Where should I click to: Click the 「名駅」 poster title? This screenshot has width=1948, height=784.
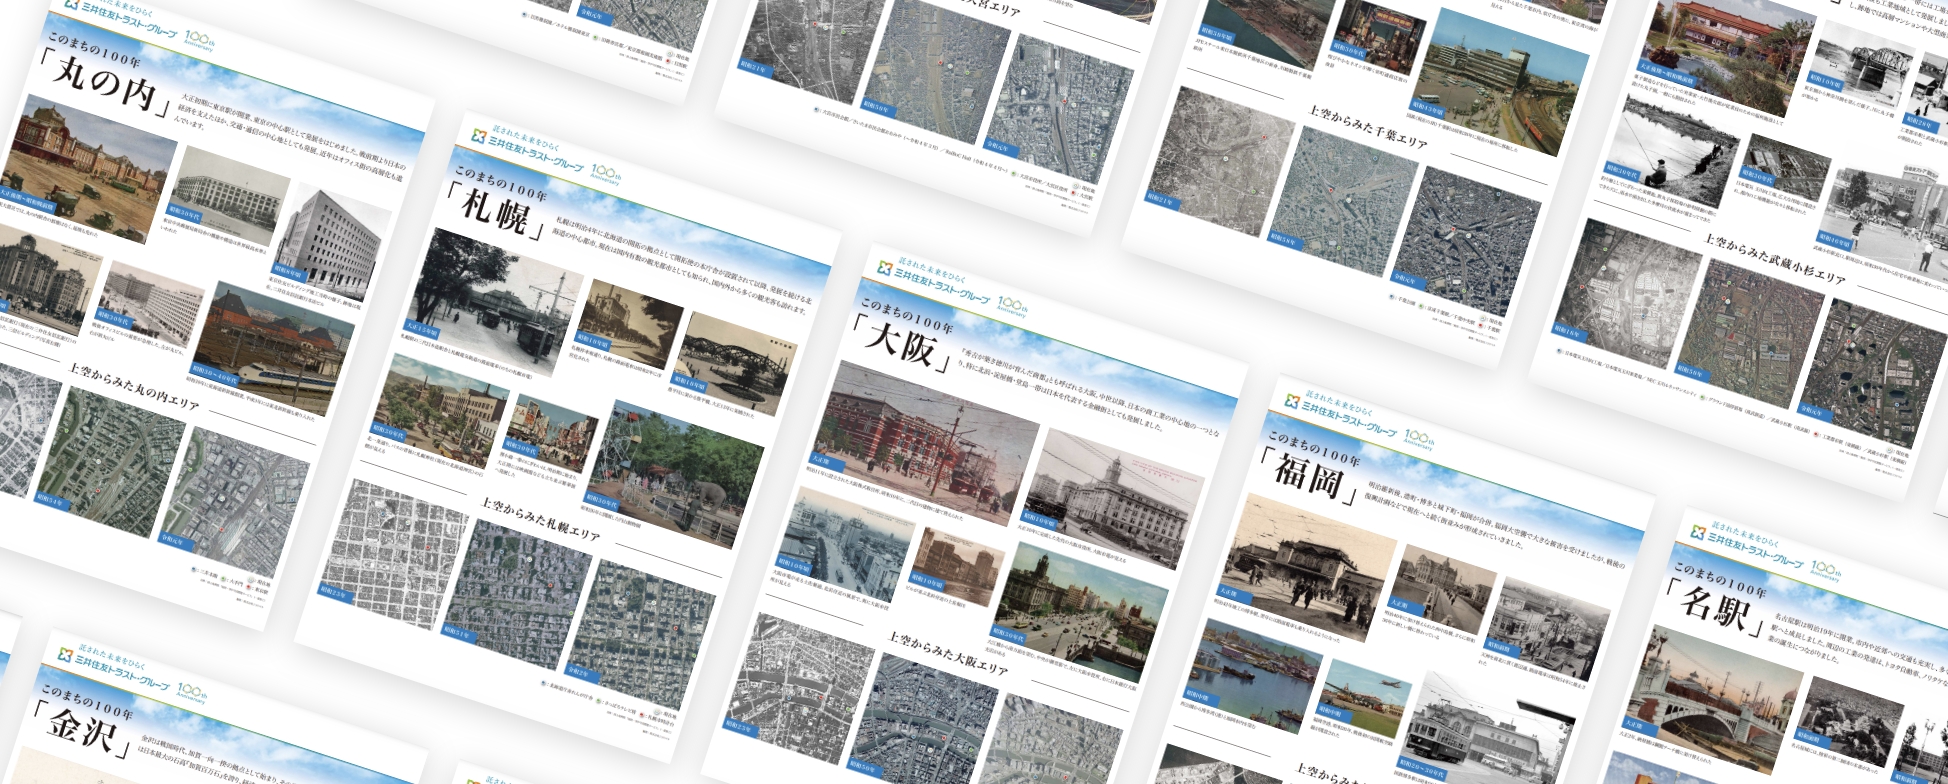point(1719,606)
